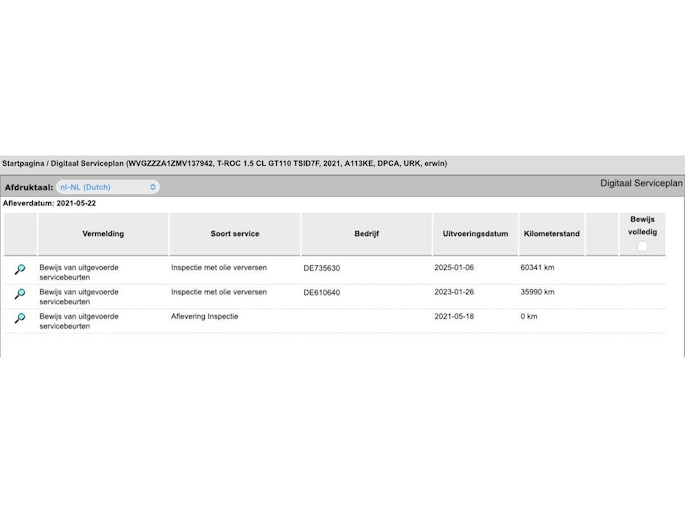Click Digitaal Serviceplan breadcrumb link
Image resolution: width=685 pixels, height=513 pixels.
coord(87,163)
